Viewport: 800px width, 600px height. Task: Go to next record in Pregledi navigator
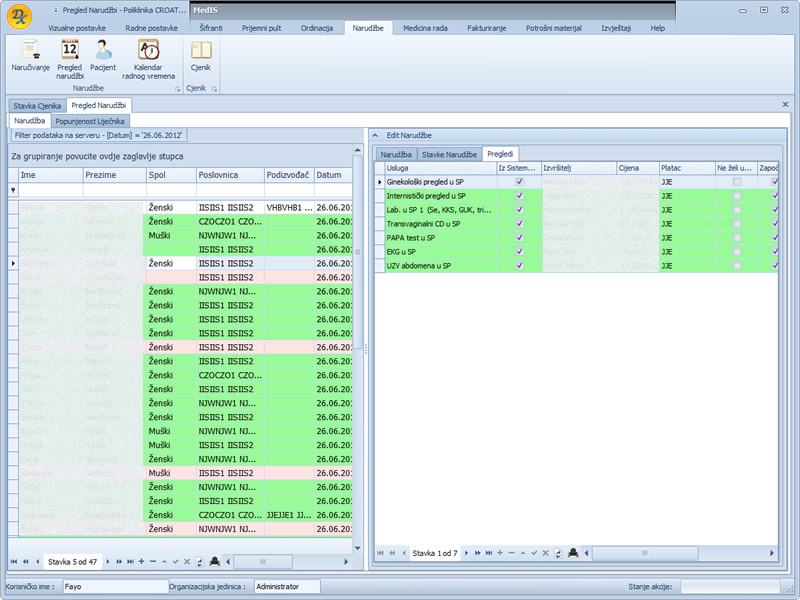pyautogui.click(x=466, y=553)
